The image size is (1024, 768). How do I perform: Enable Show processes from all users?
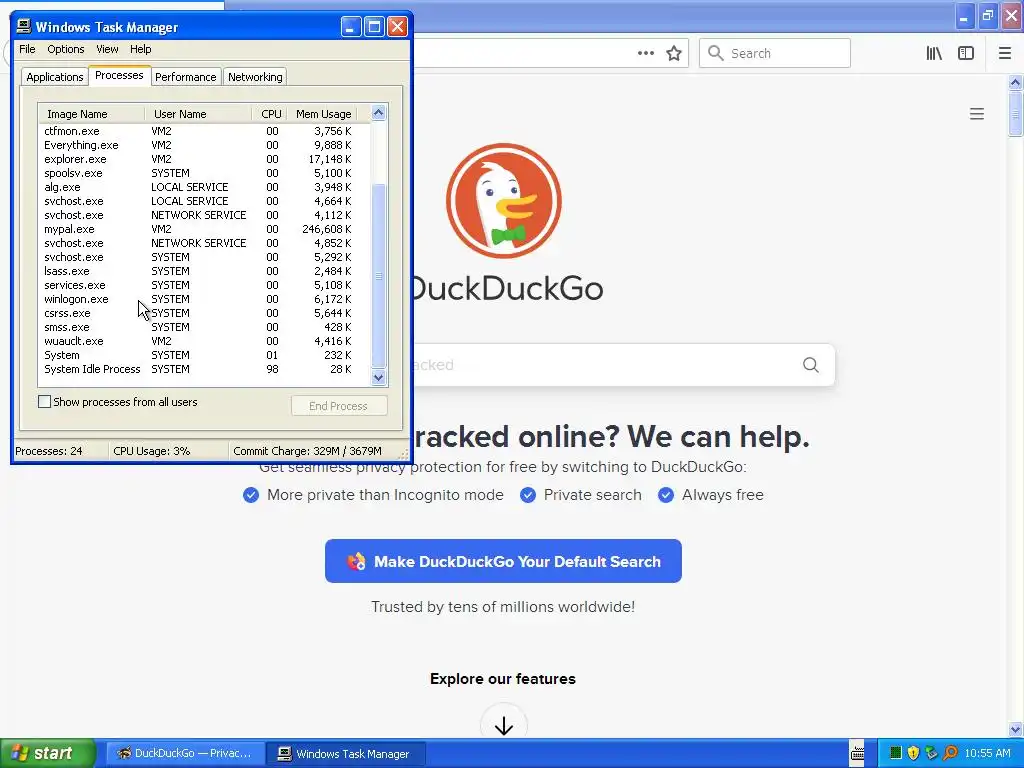(x=44, y=402)
